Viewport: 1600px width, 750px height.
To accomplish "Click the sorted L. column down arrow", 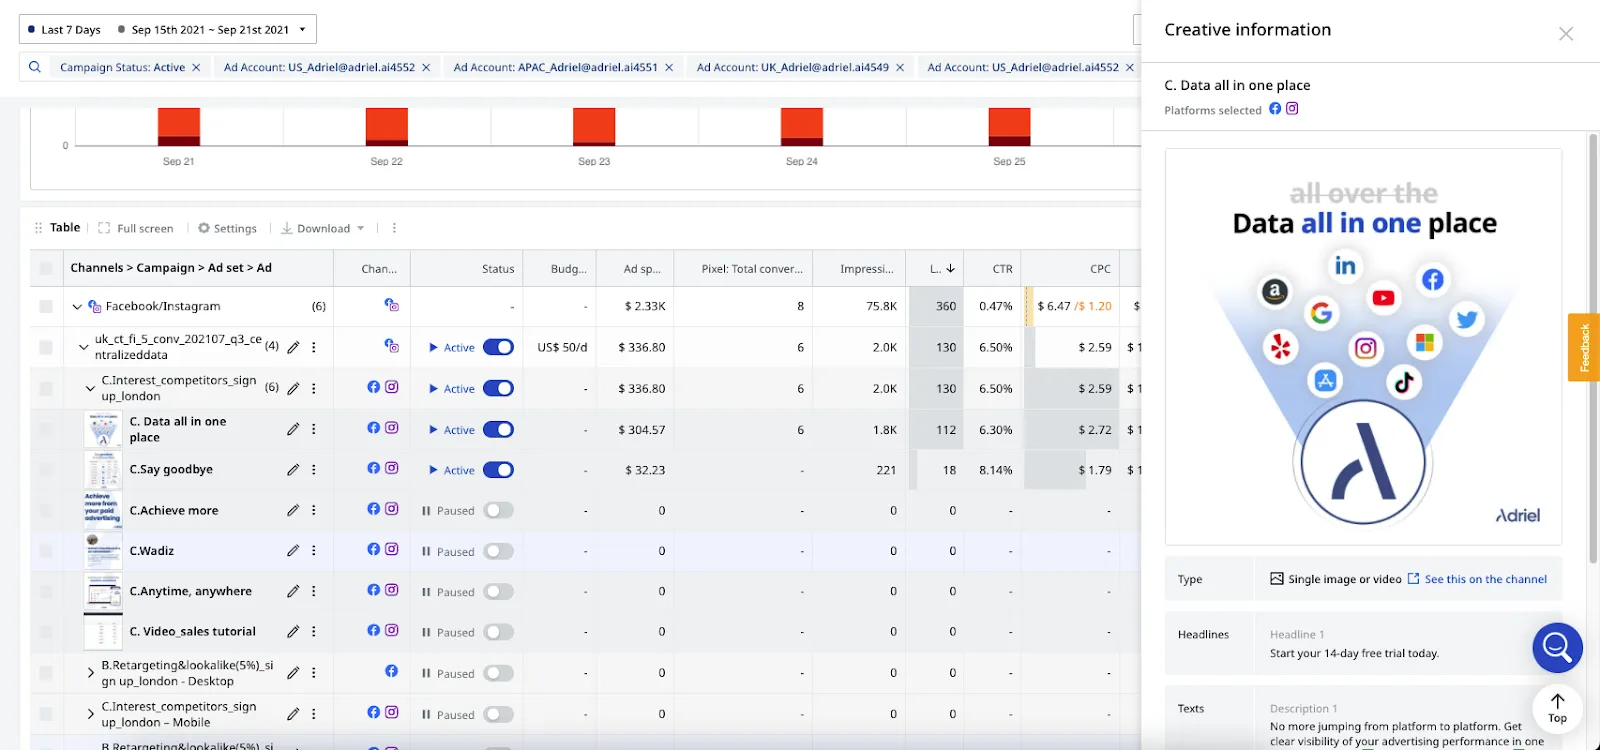I will click(x=950, y=268).
